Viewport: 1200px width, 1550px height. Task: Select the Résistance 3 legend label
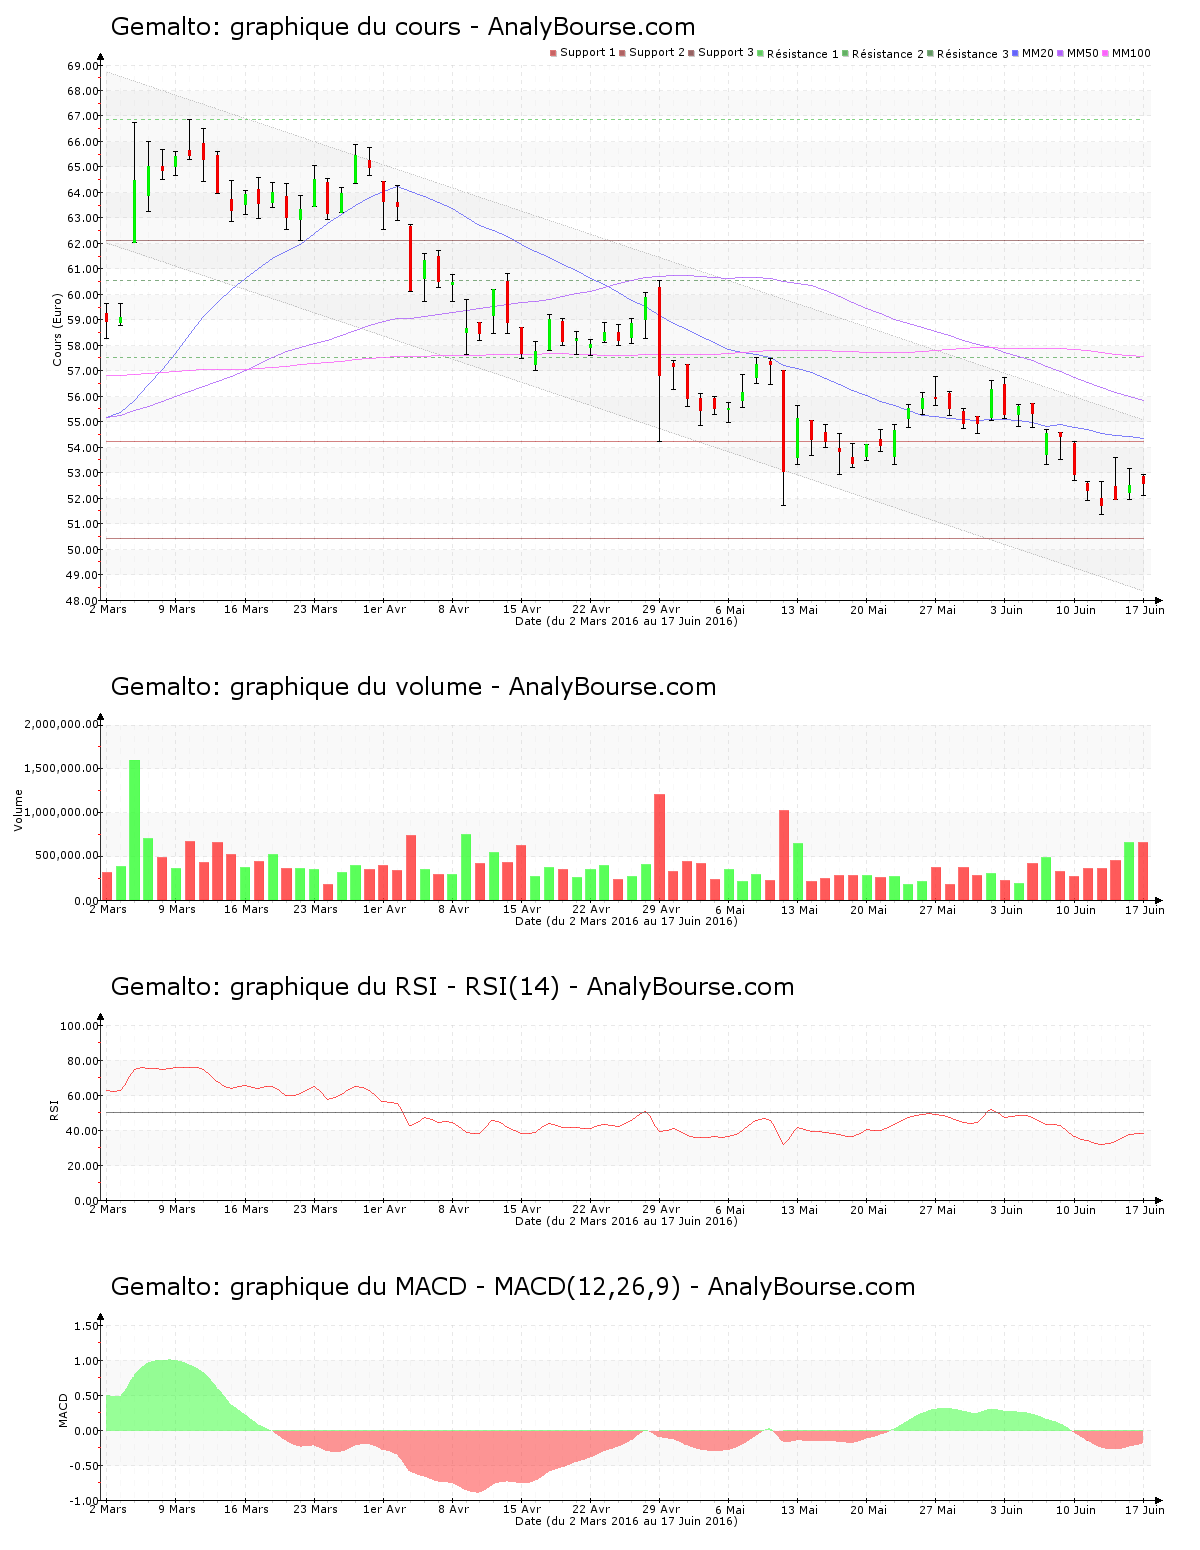(973, 54)
